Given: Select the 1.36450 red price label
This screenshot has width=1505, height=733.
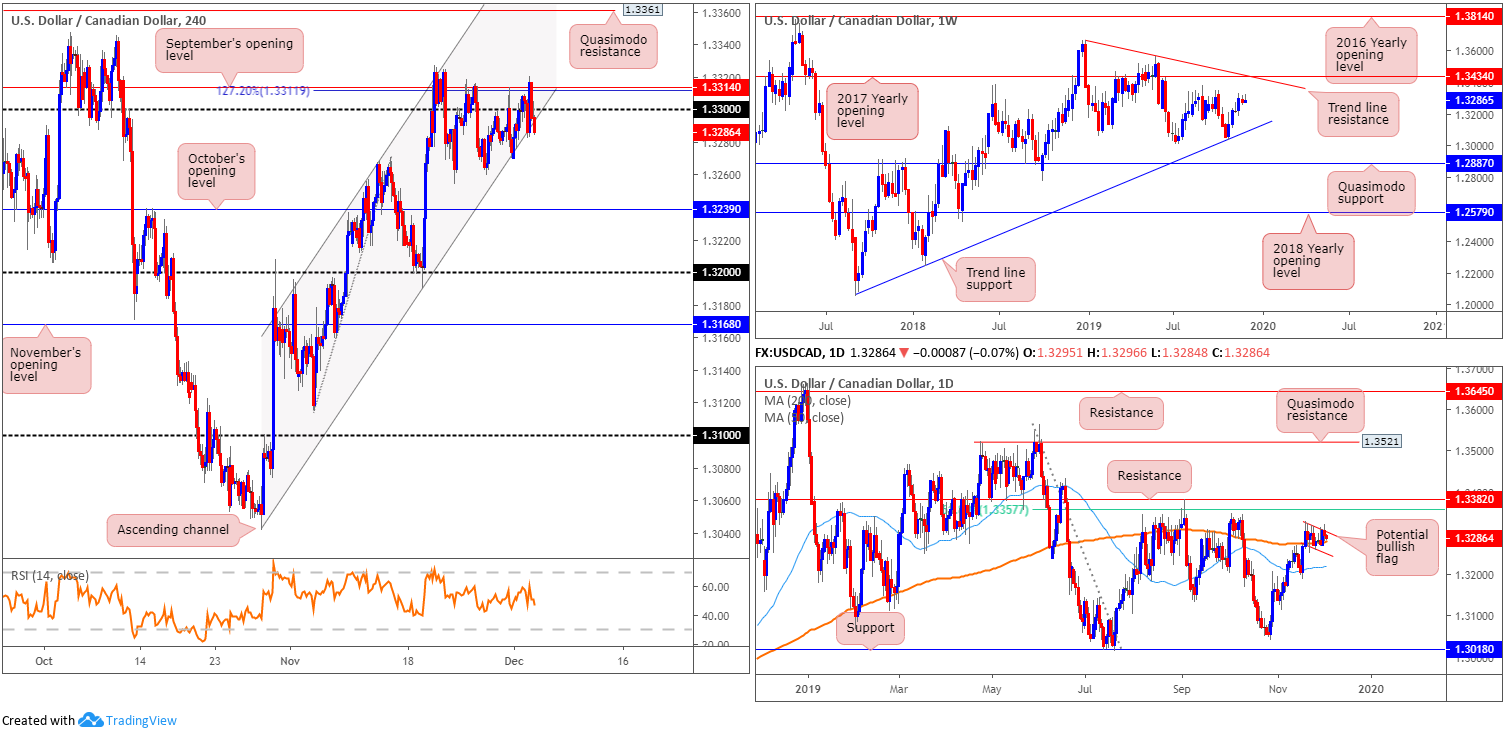Looking at the screenshot, I should pyautogui.click(x=1473, y=391).
